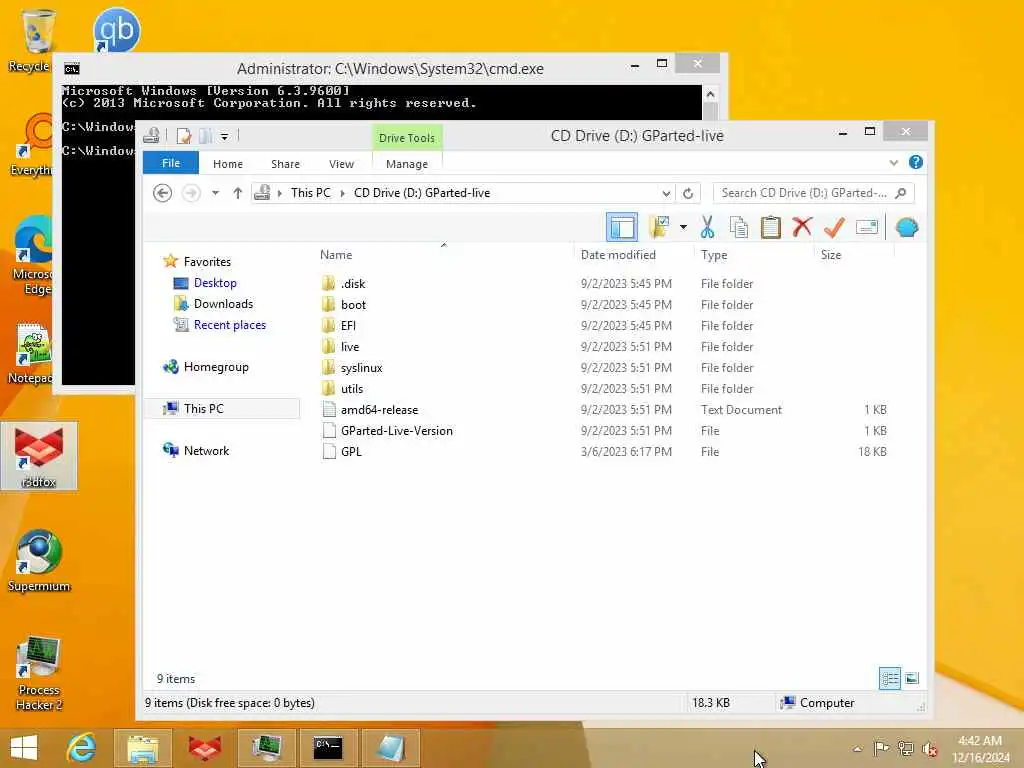The height and width of the screenshot is (768, 1024).
Task: Click the cmd.exe window title bar icon
Action: (x=72, y=69)
